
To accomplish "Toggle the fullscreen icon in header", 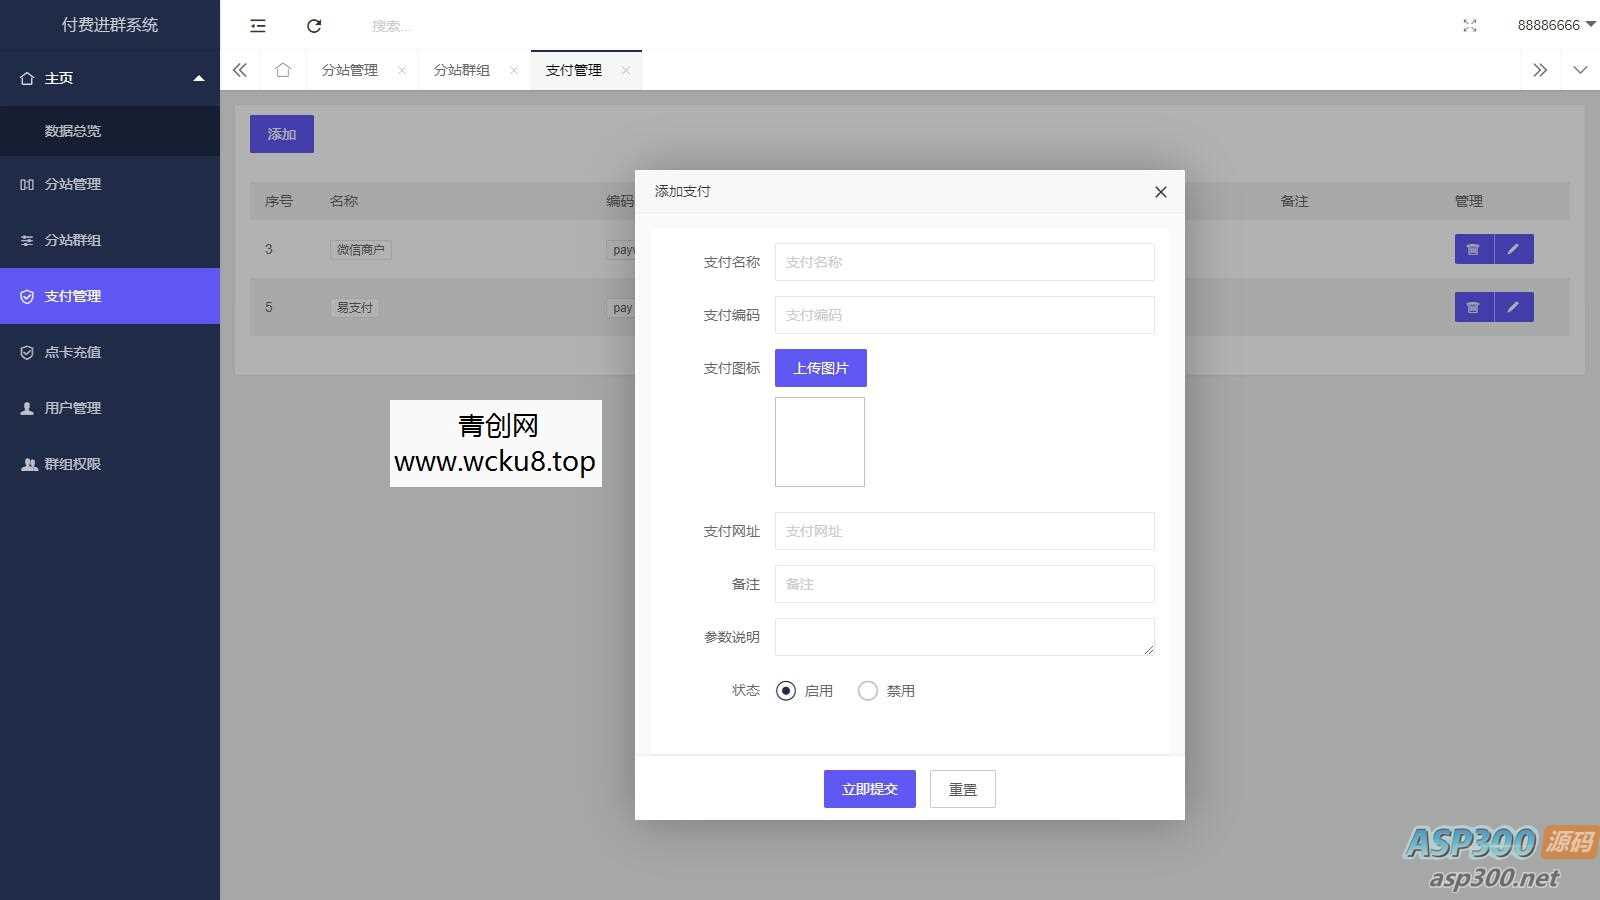I will pos(1469,26).
